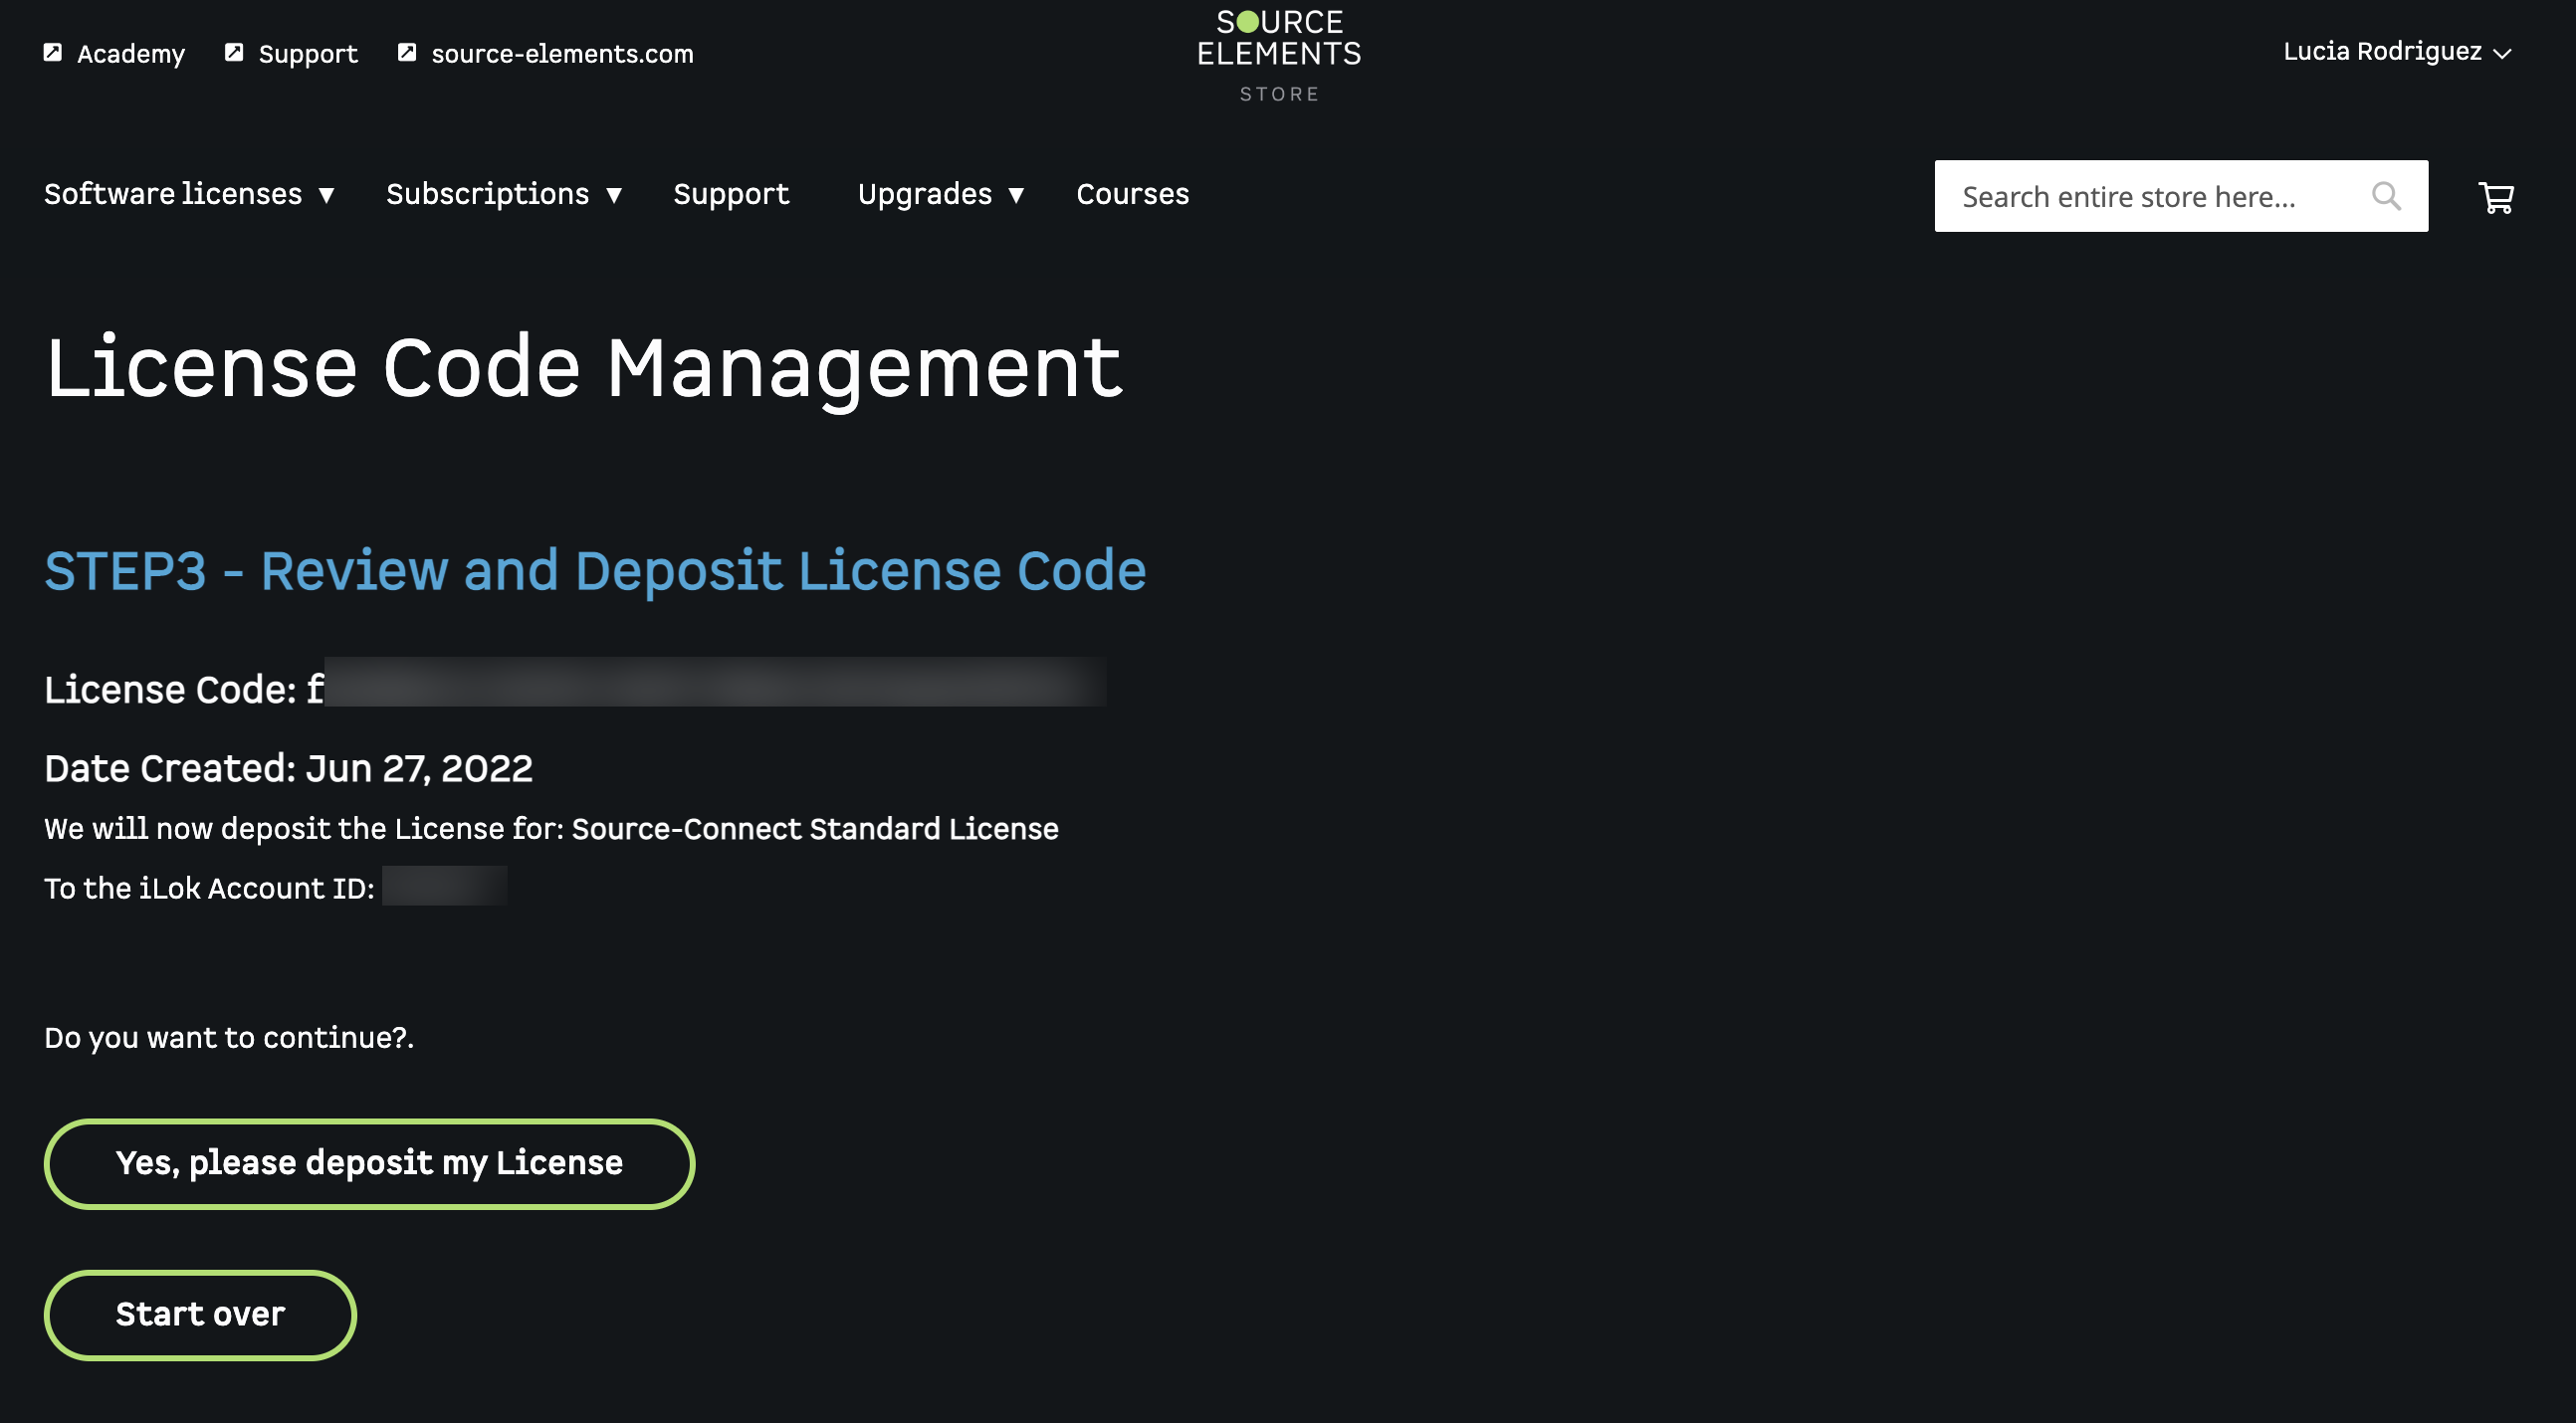Click external-link icon beside top Support

(234, 52)
